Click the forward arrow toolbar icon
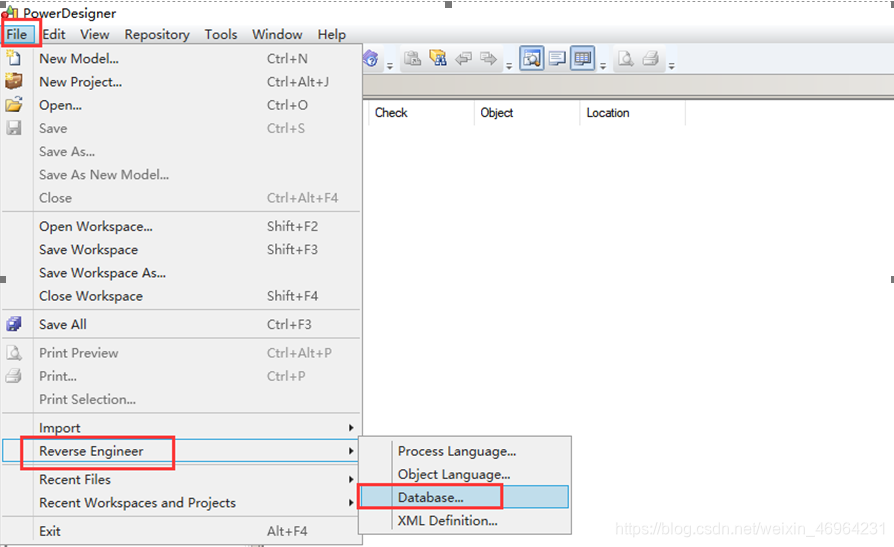894x547 pixels. [x=488, y=58]
